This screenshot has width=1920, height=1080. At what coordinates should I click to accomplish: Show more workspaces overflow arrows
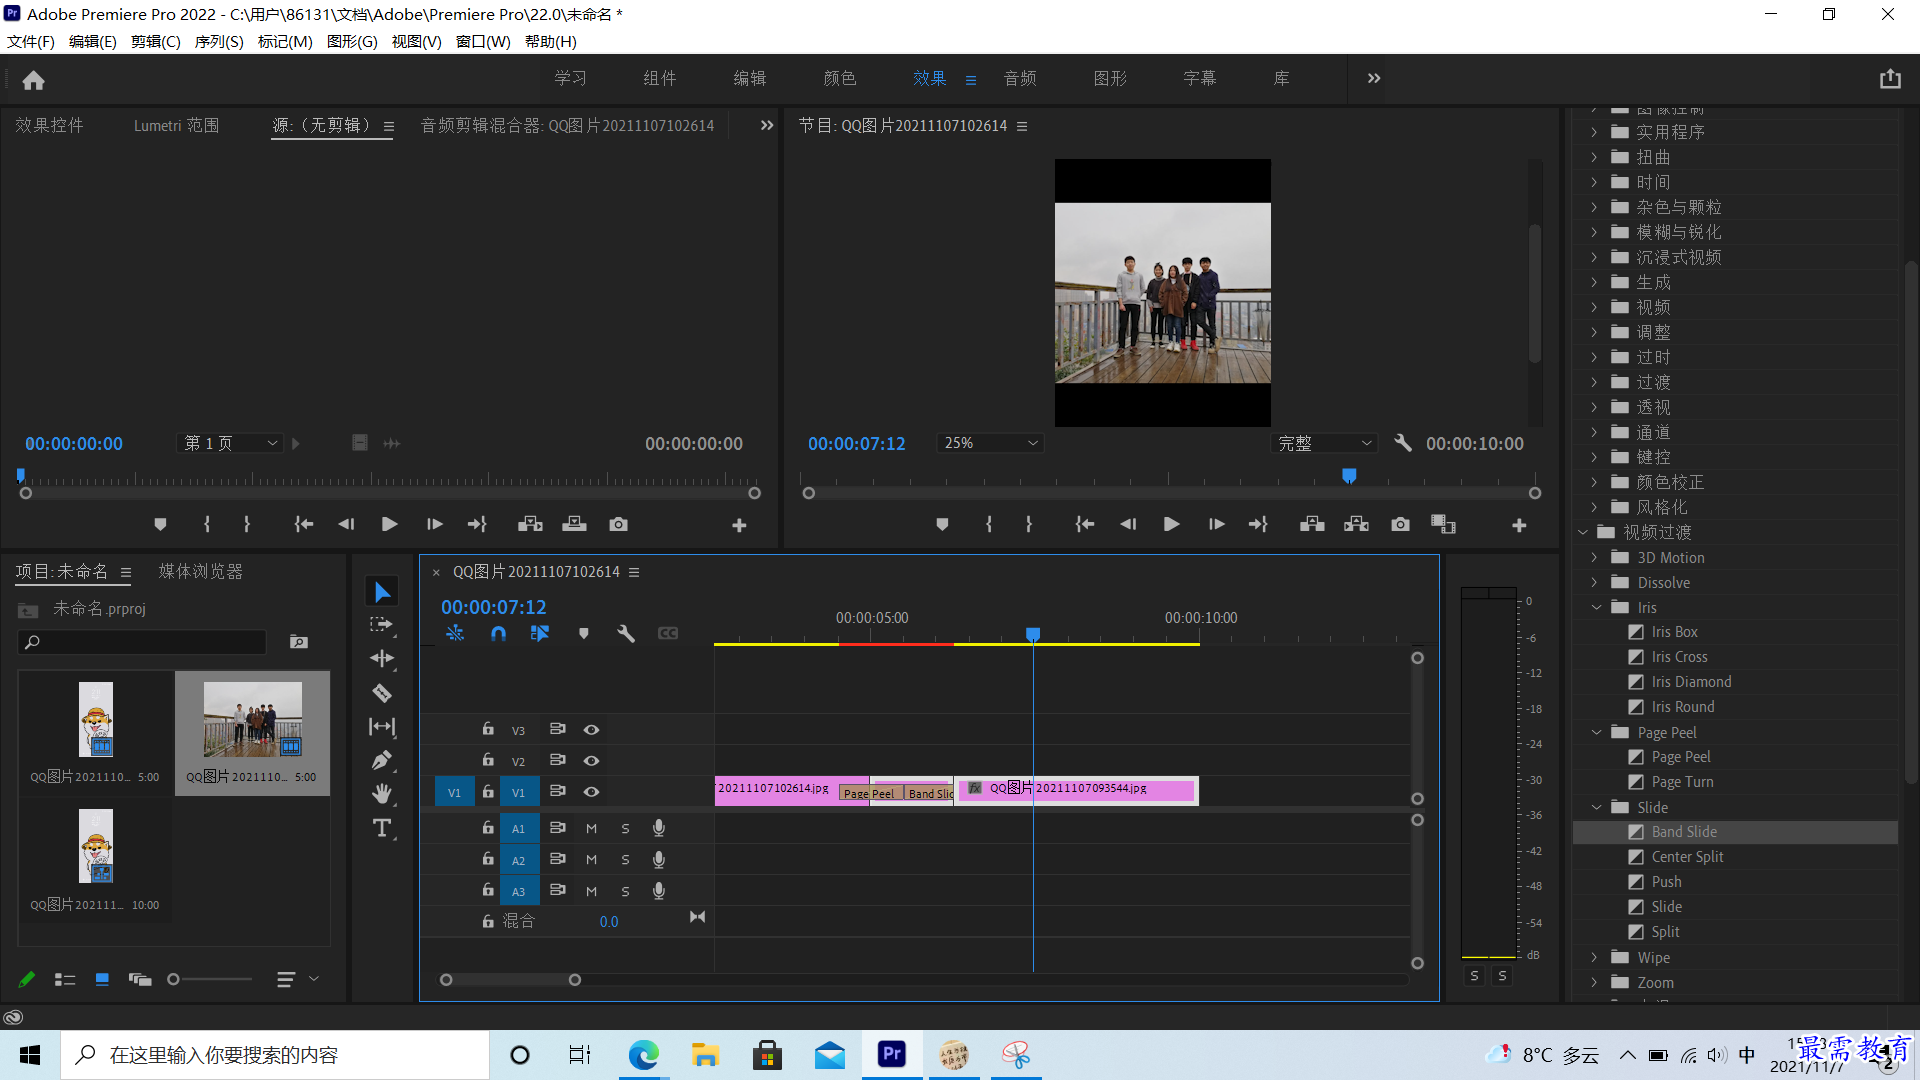(1374, 78)
